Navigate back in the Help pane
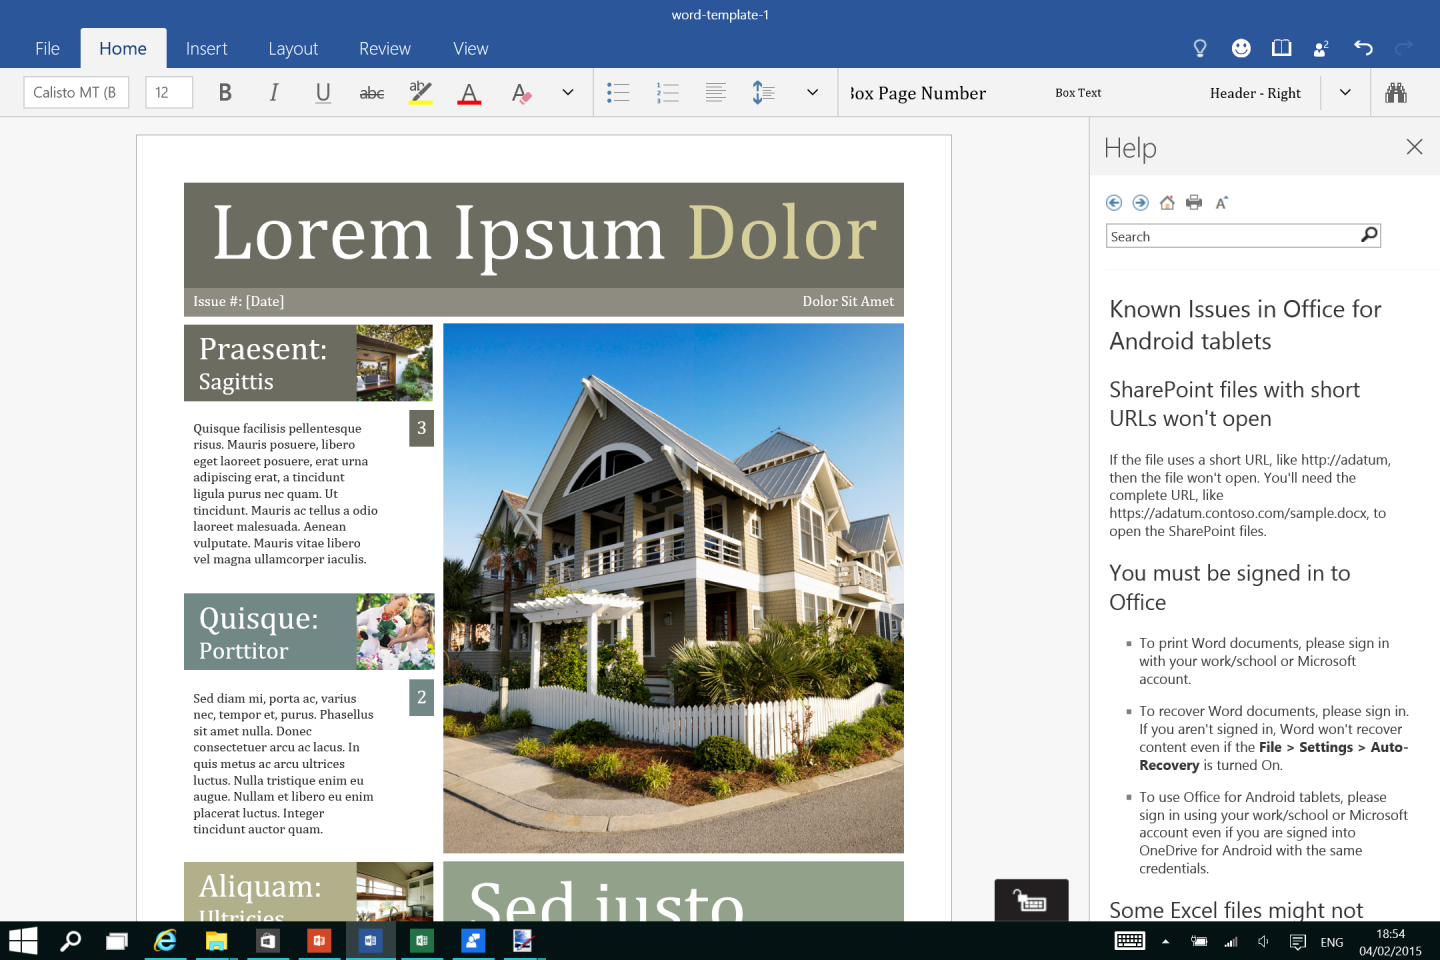Image resolution: width=1440 pixels, height=960 pixels. (x=1113, y=202)
